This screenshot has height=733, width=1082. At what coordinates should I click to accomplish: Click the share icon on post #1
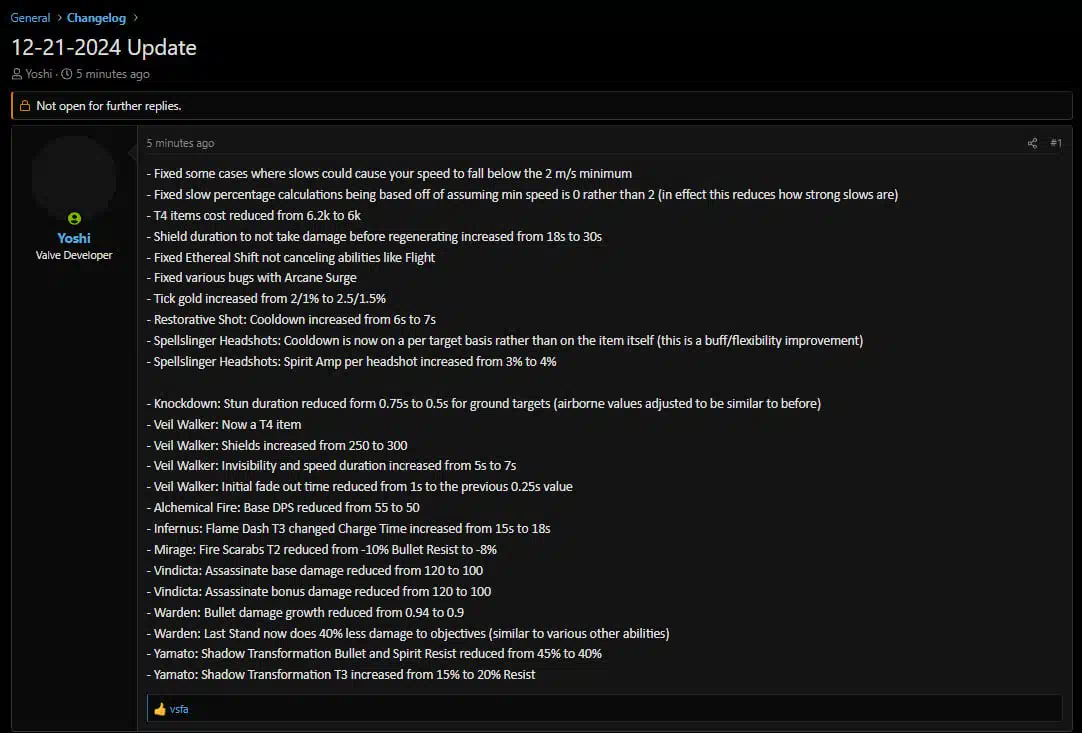1032,144
